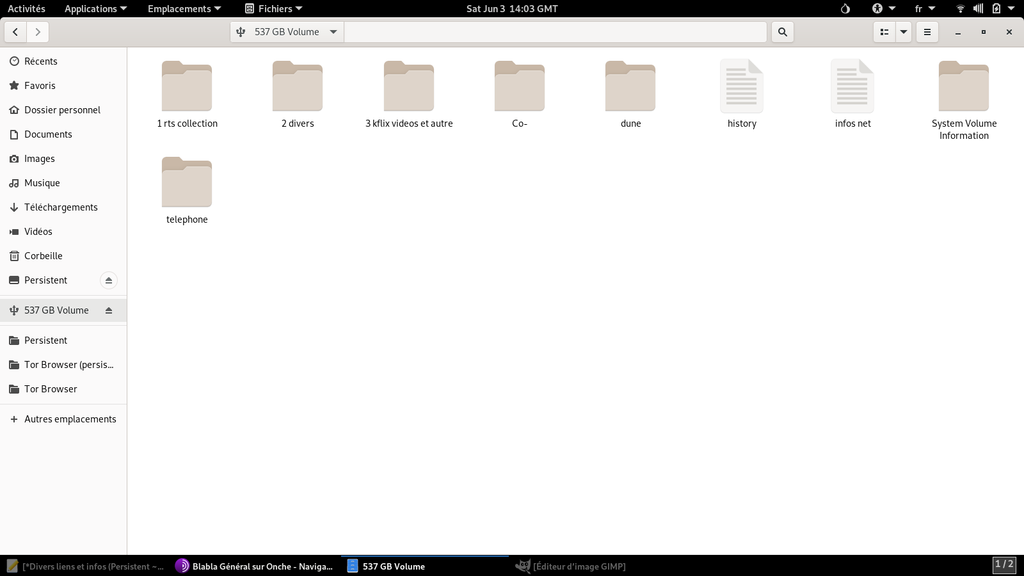Go to Téléchargements in sidebar
This screenshot has width=1024, height=576.
pos(60,207)
